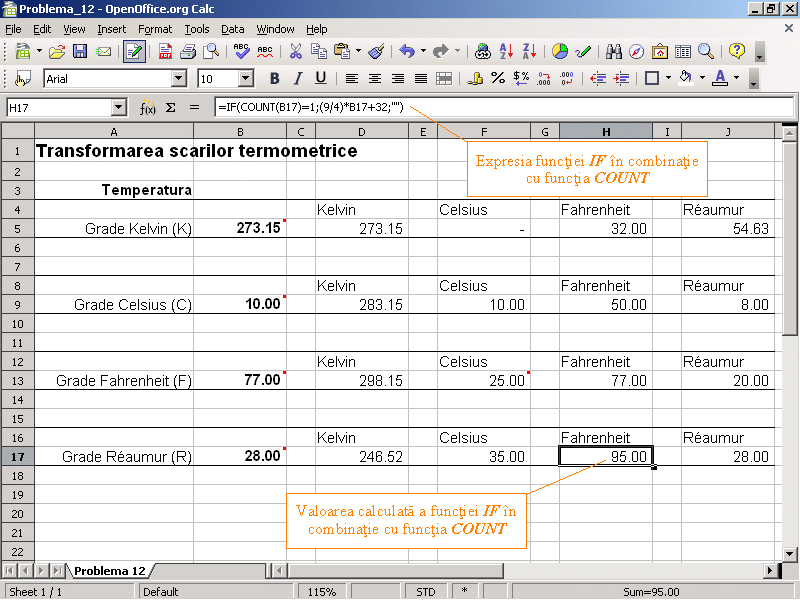
Task: Show Draw Functions icon
Action: click(x=583, y=52)
